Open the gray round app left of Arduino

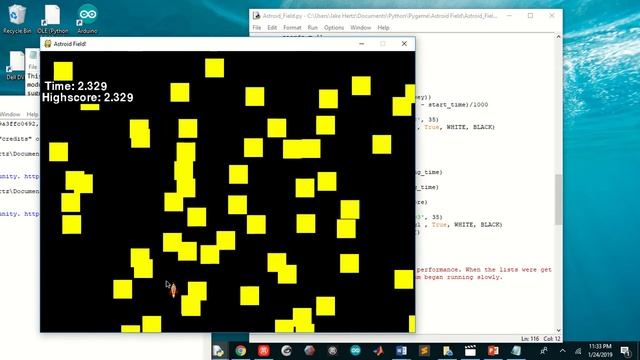pos(332,351)
